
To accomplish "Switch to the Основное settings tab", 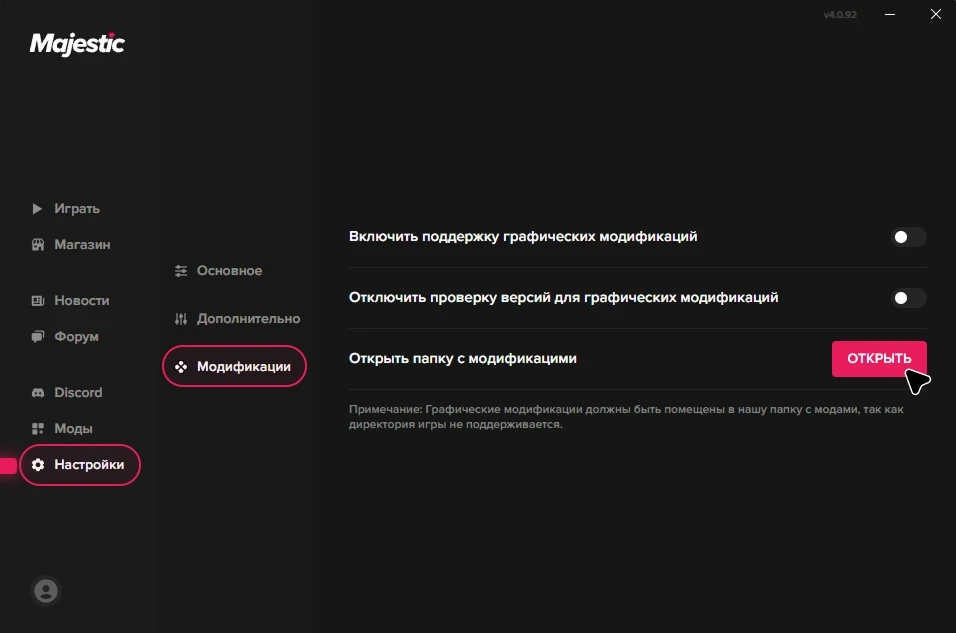I will (229, 271).
